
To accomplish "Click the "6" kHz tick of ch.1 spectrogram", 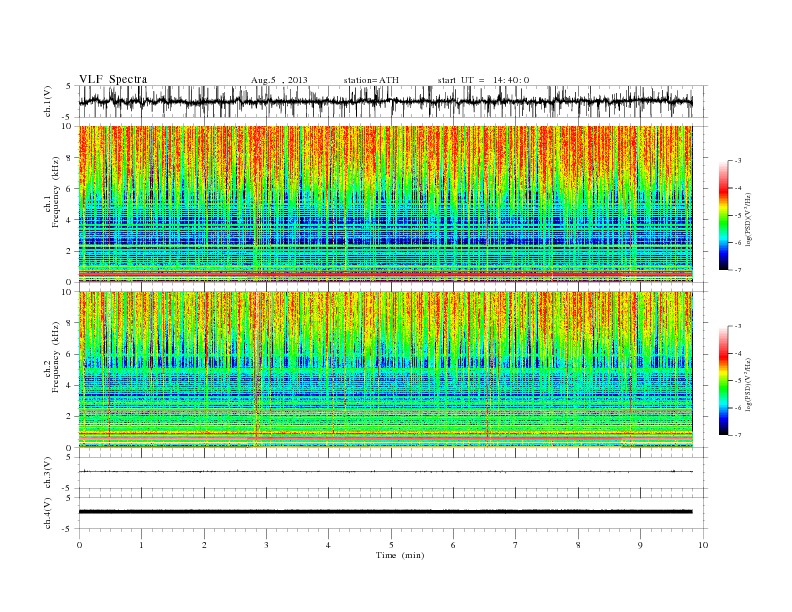I will tap(70, 189).
